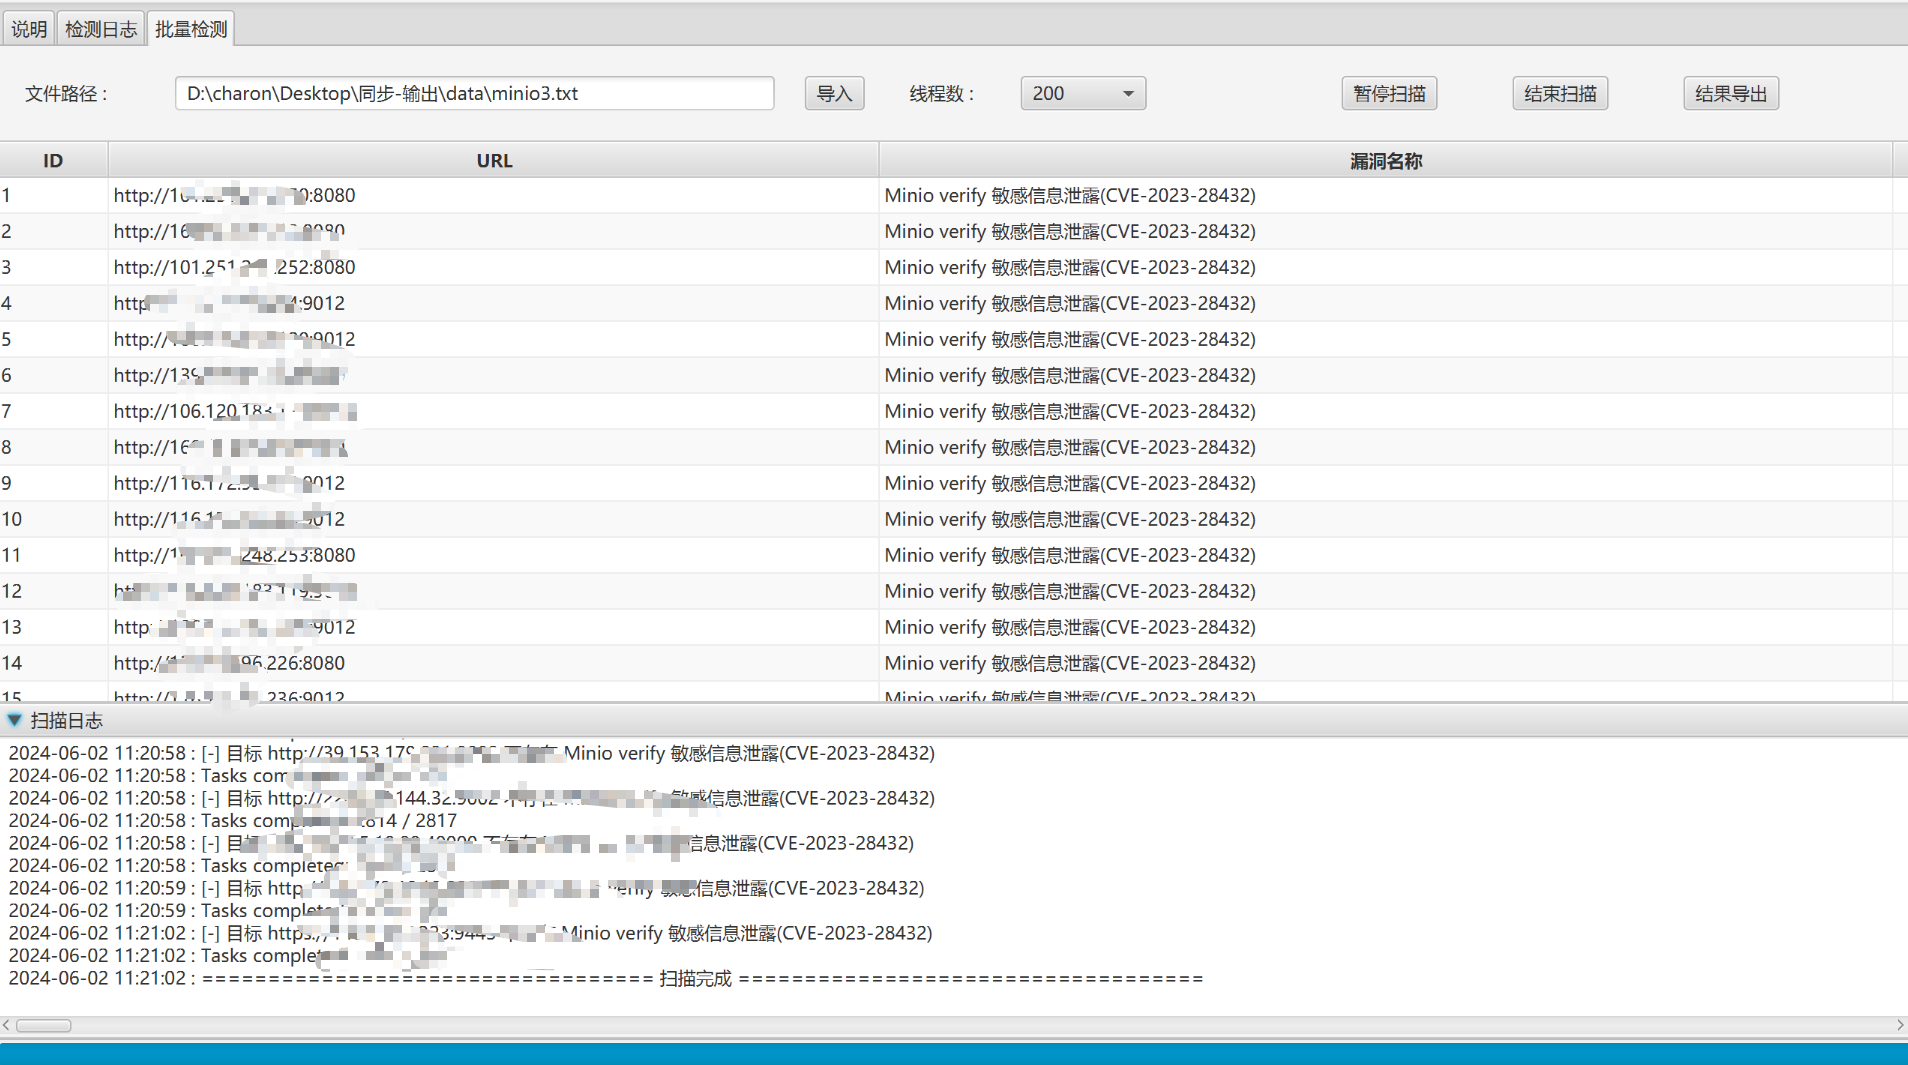This screenshot has width=1908, height=1065.
Task: Click the log line at 11:20:58 ending in 2817
Action: pos(233,820)
